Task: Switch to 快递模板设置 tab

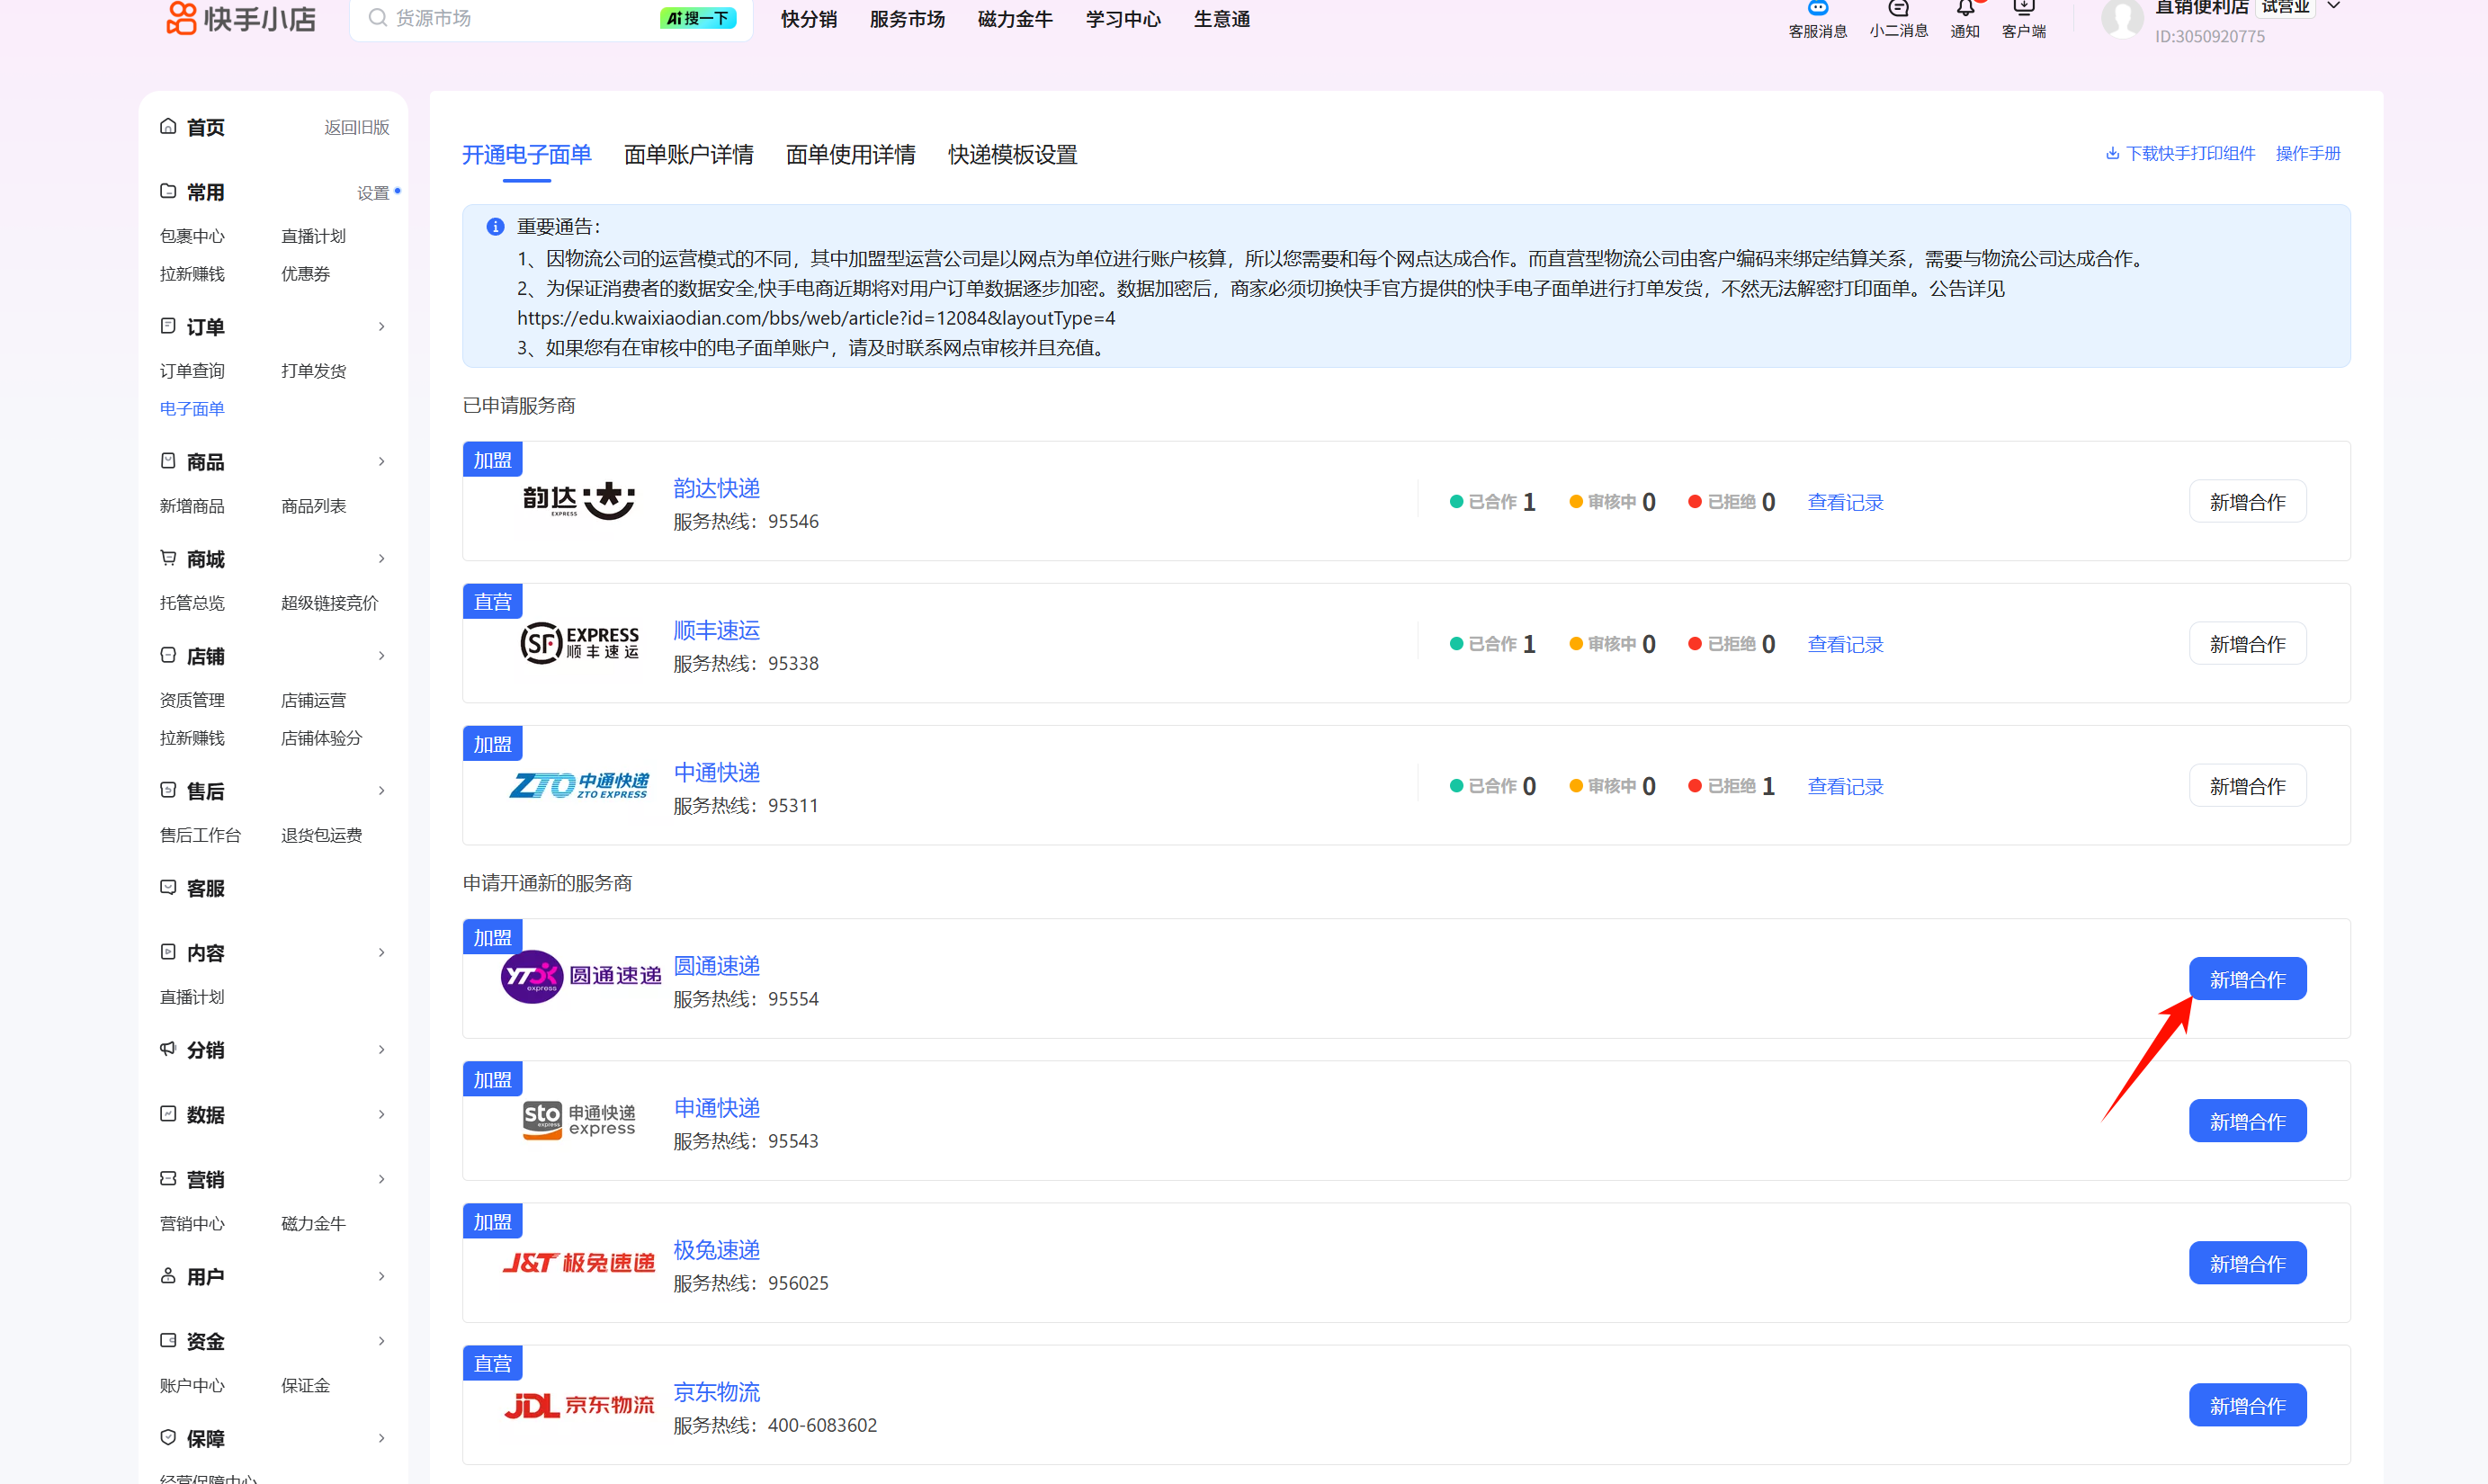Action: [x=1012, y=155]
